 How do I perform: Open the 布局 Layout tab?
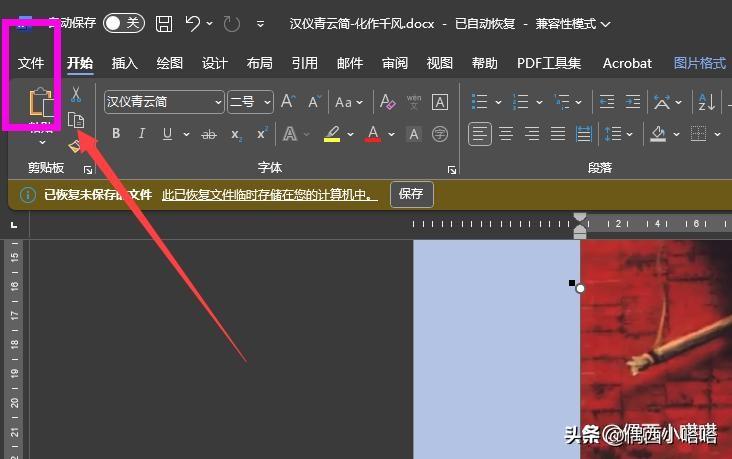(x=260, y=63)
